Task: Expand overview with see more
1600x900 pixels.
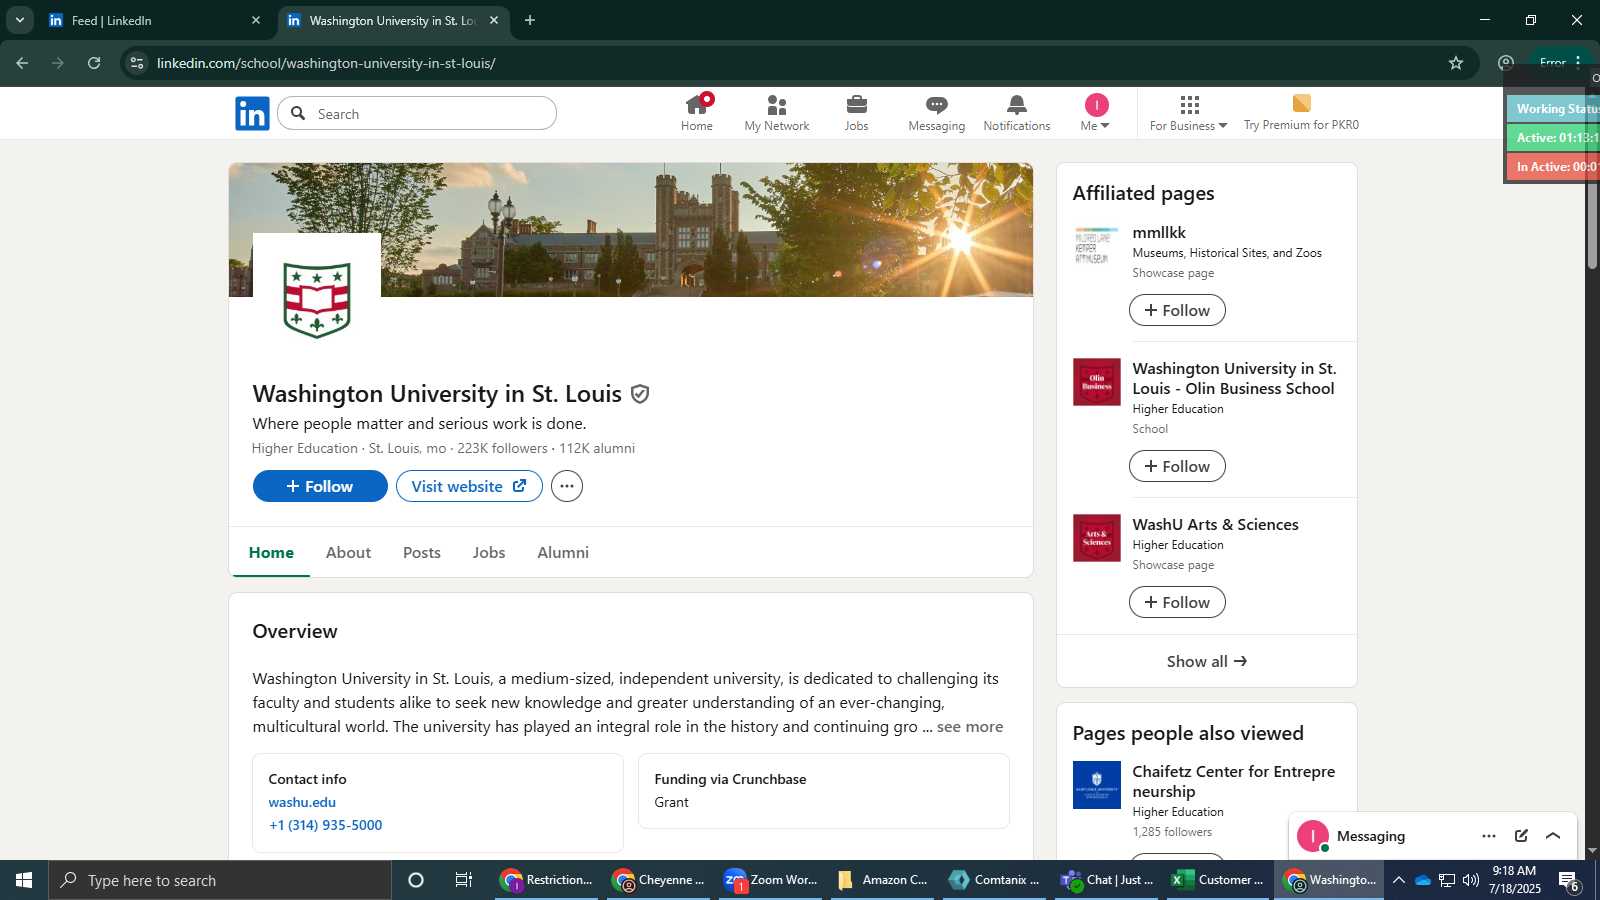Action: pos(970,727)
